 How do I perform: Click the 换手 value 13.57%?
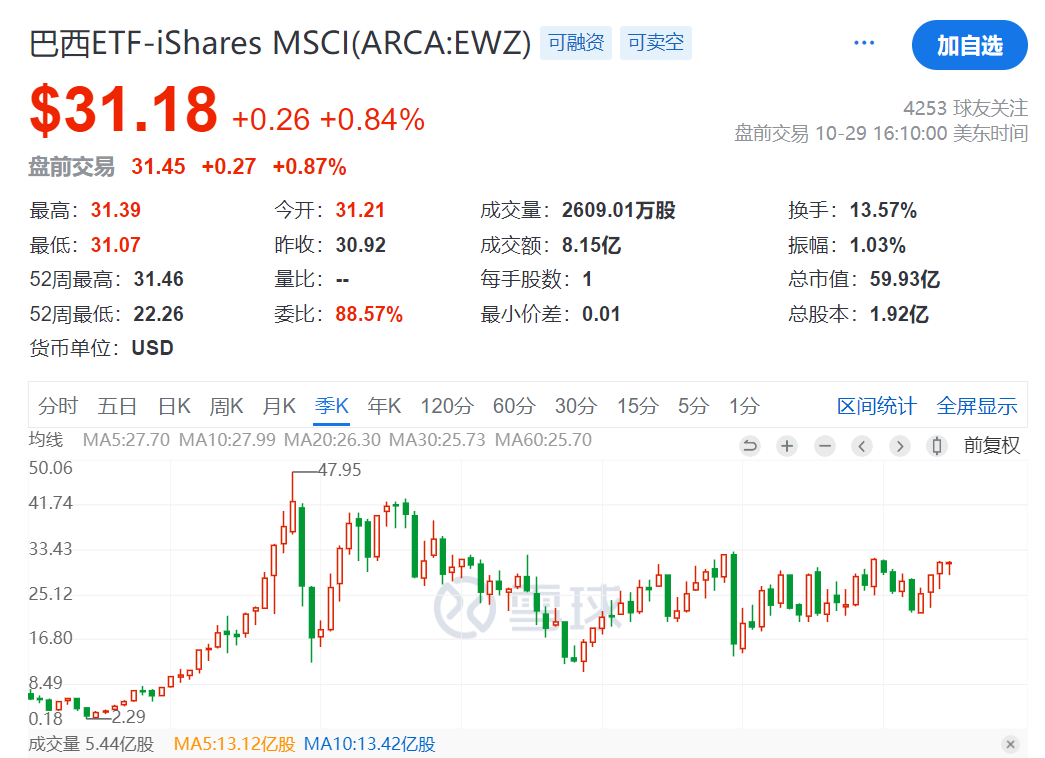point(884,210)
